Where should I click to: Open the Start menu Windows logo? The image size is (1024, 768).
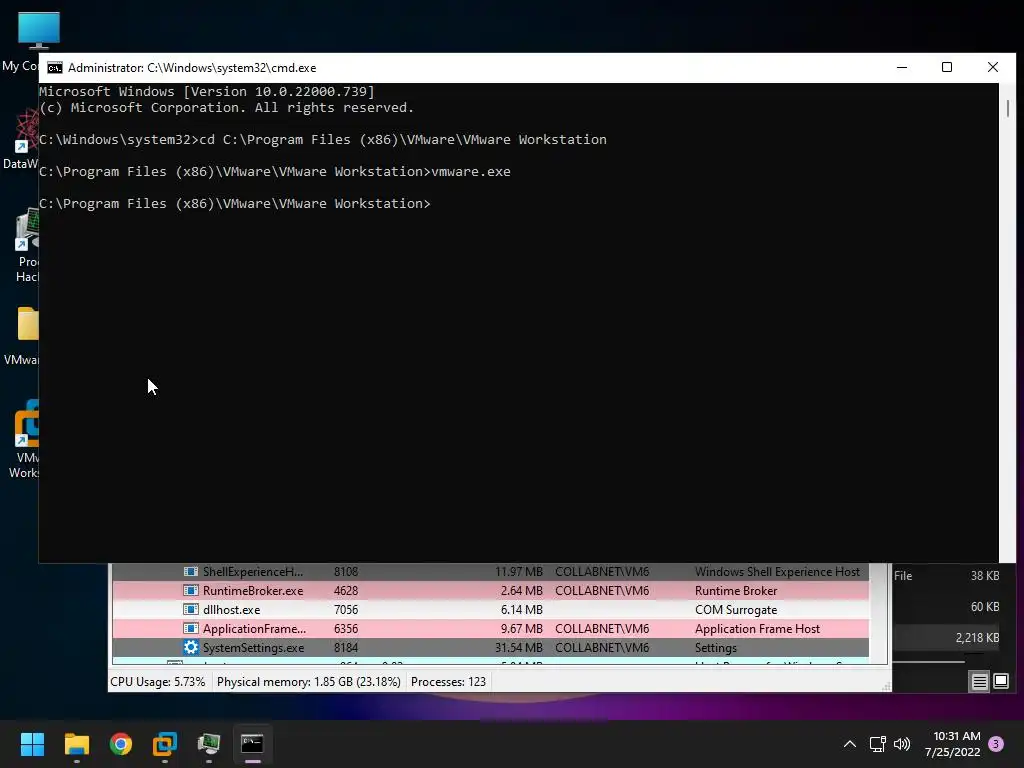[32, 744]
